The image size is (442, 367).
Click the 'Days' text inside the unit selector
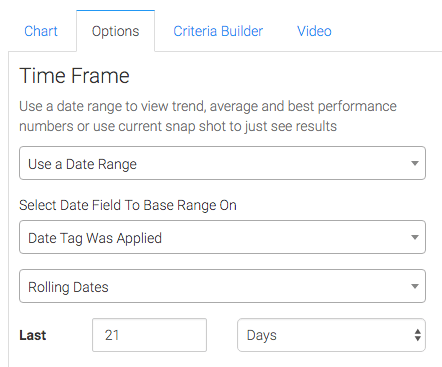262,335
